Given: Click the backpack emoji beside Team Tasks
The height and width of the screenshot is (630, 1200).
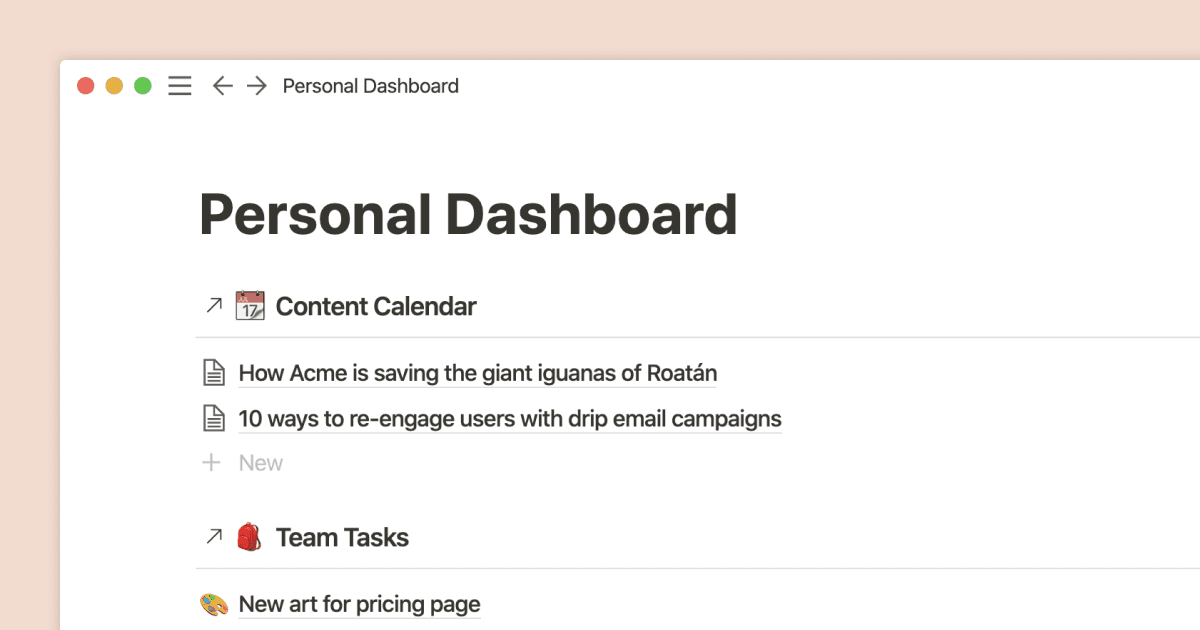Looking at the screenshot, I should pos(249,536).
